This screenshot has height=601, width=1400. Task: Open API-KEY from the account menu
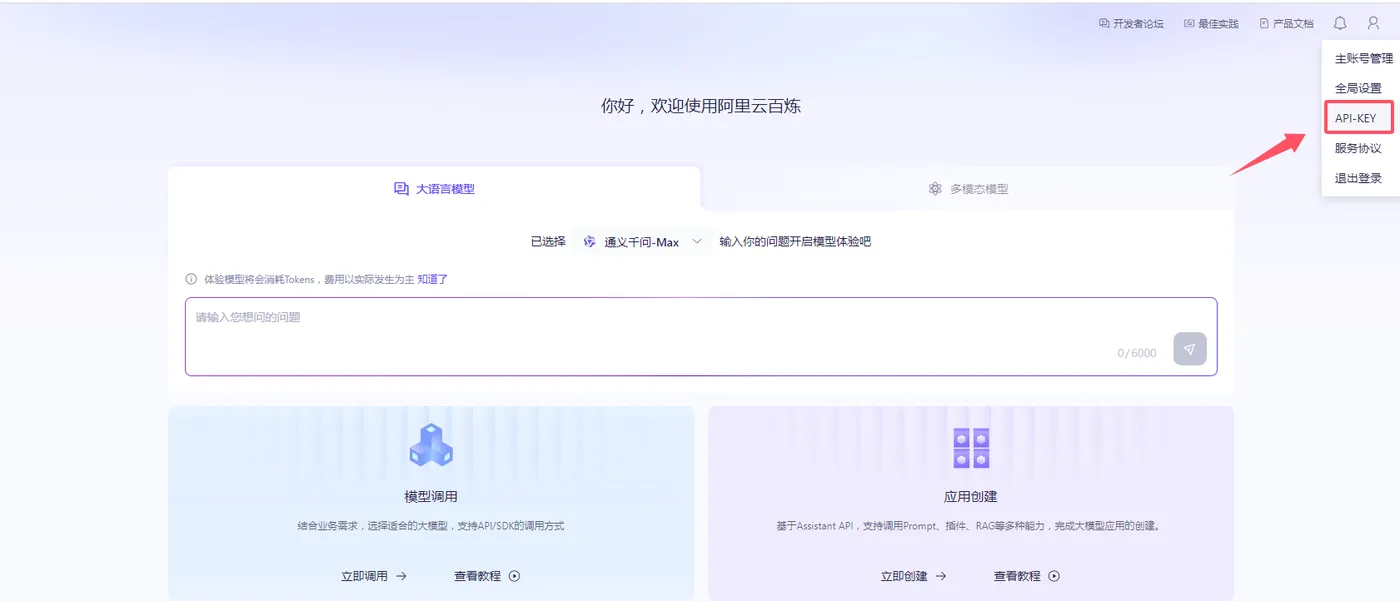pos(1358,118)
